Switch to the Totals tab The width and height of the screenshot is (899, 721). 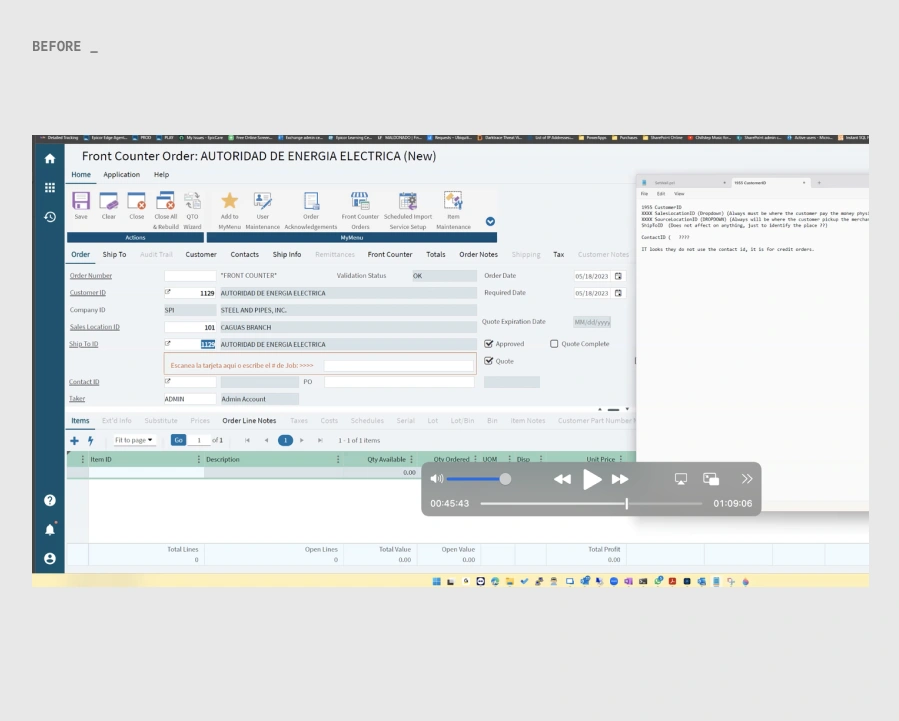pos(436,254)
